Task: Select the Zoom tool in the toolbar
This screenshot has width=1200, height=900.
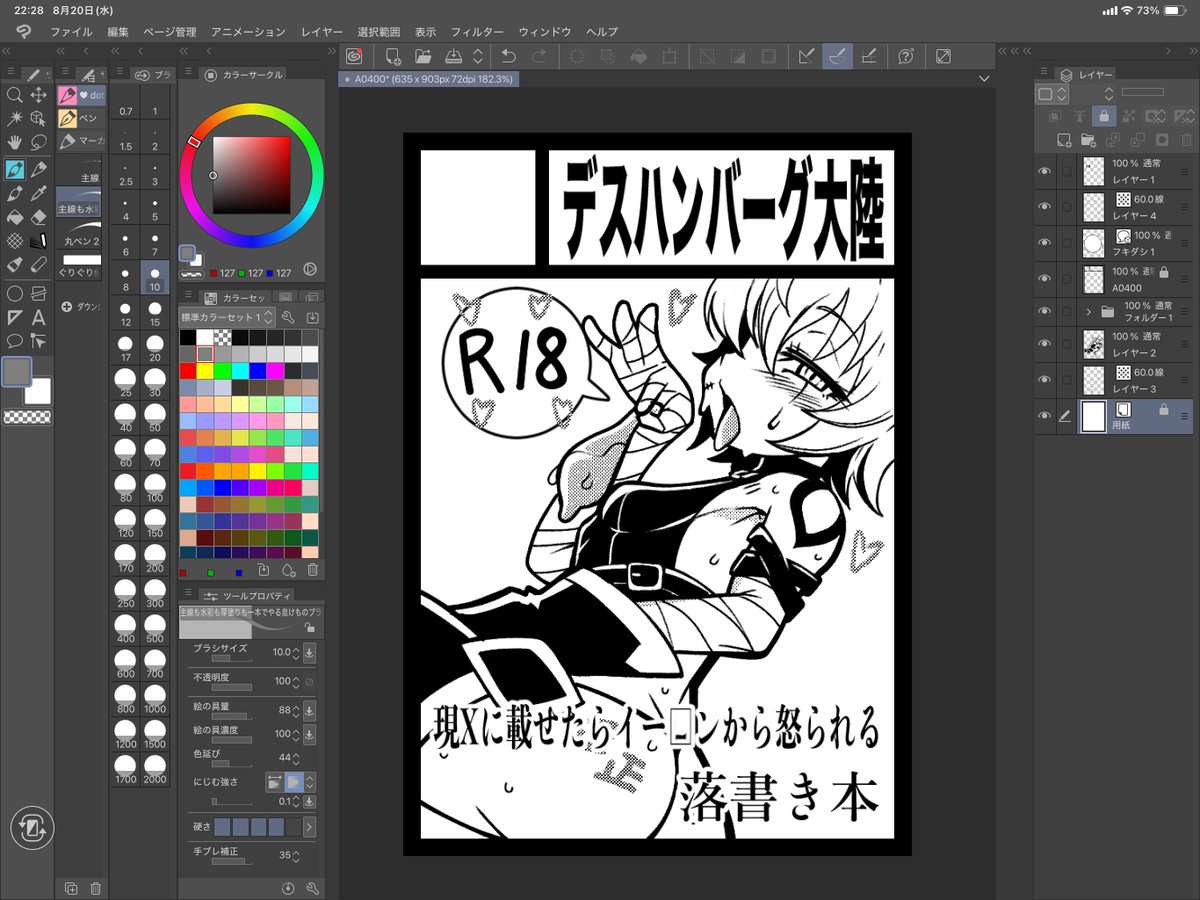Action: pos(16,97)
